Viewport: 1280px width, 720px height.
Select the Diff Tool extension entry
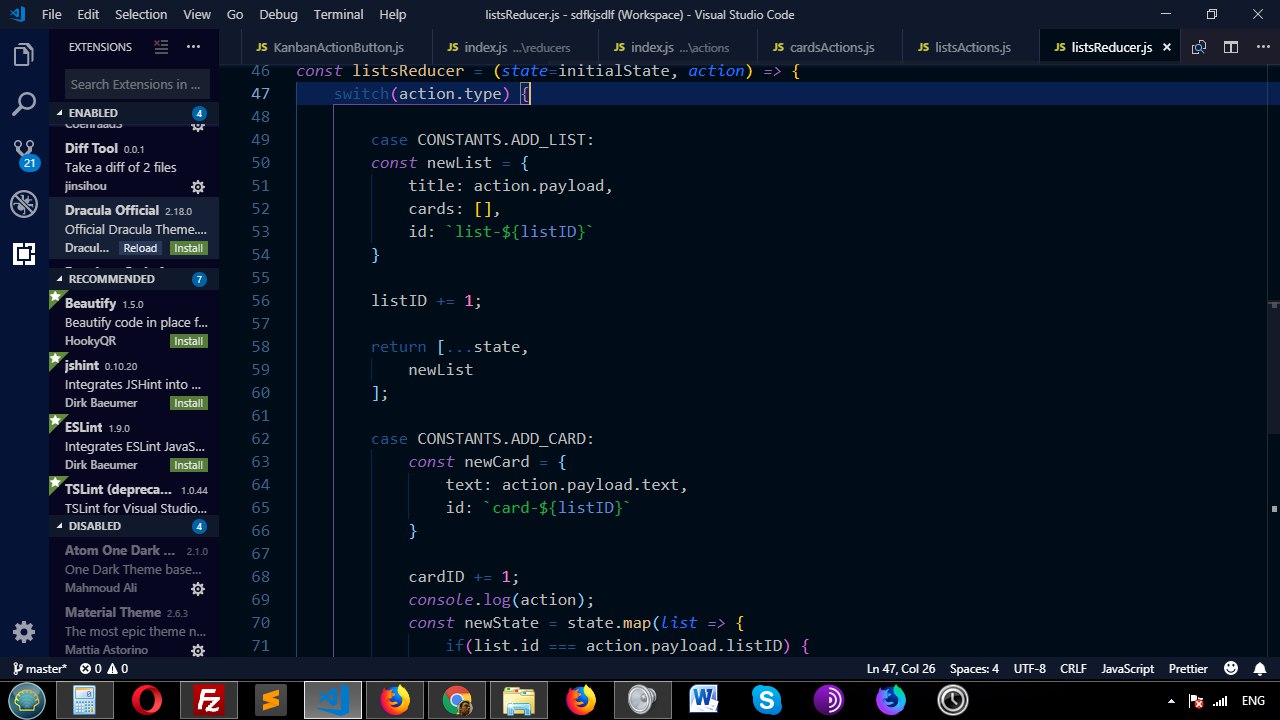tap(134, 167)
